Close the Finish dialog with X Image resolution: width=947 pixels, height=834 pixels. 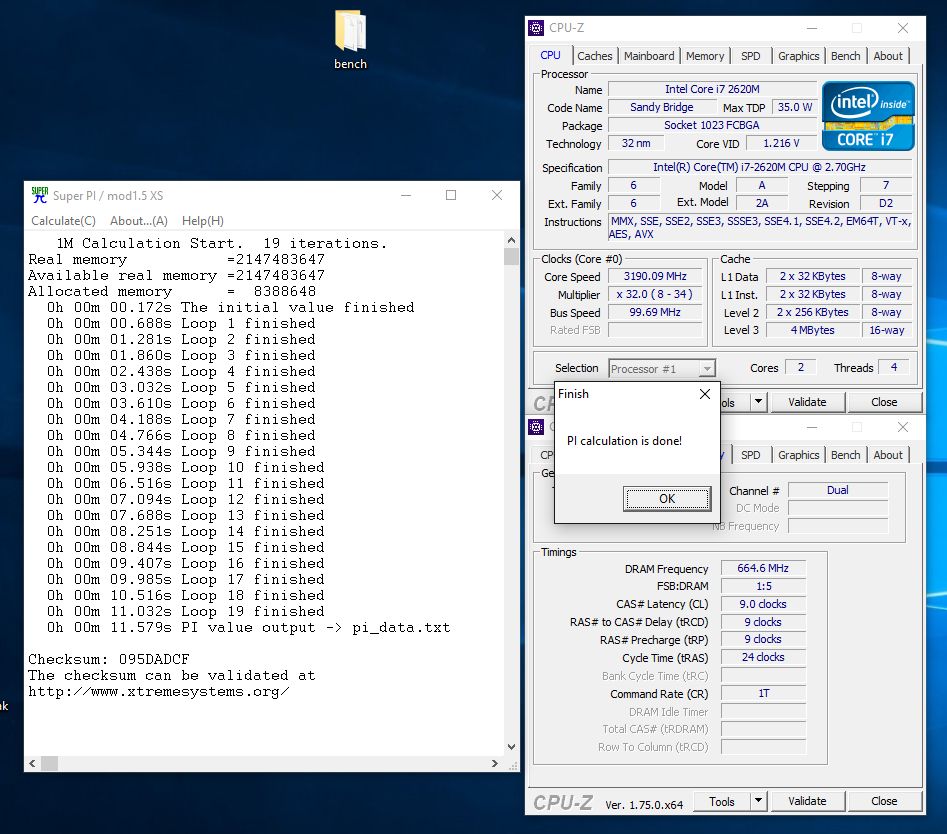pyautogui.click(x=705, y=394)
